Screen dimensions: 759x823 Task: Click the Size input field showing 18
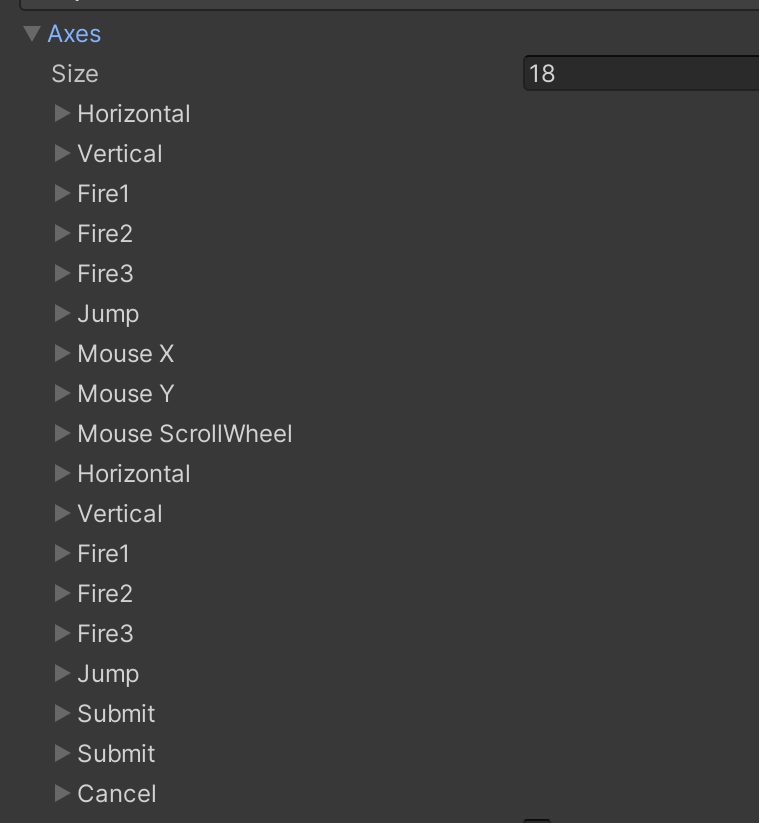640,74
